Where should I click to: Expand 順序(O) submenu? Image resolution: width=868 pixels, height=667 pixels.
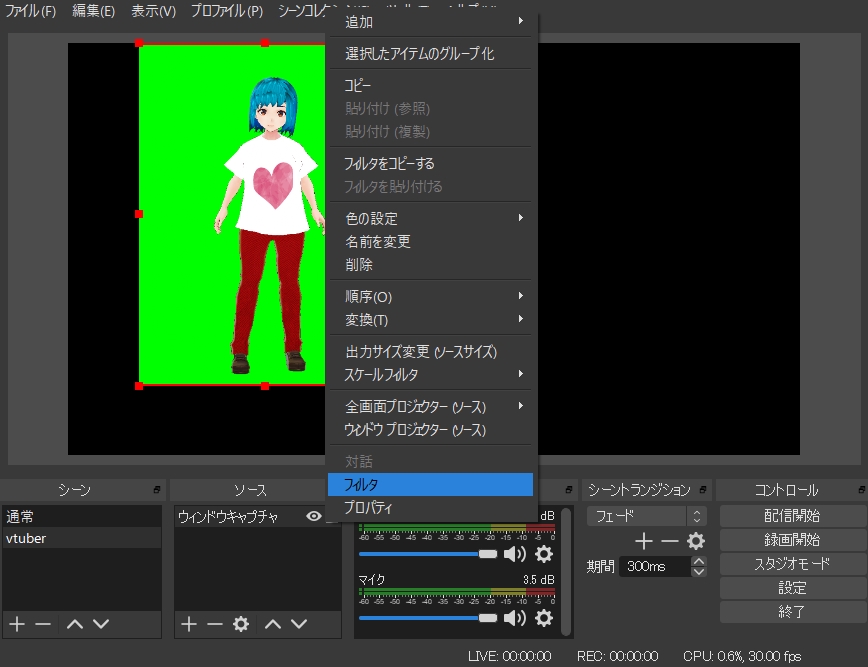tap(430, 297)
